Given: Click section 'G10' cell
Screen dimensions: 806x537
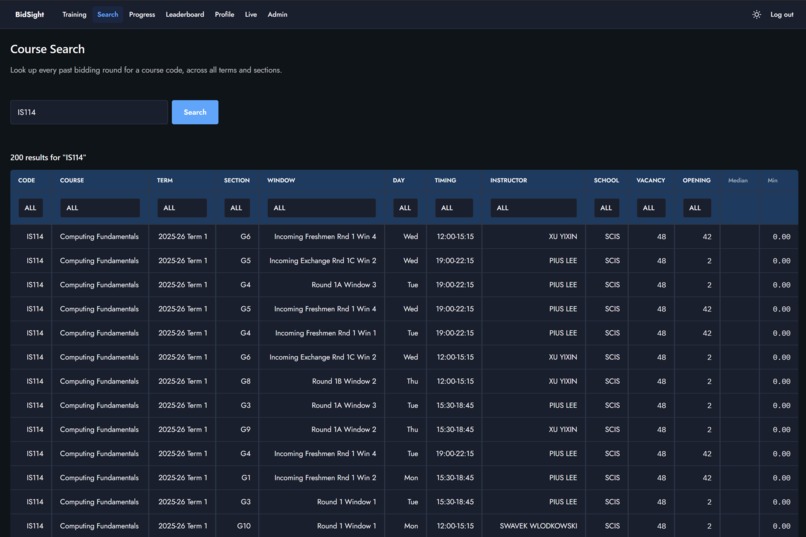Looking at the screenshot, I should (244, 526).
